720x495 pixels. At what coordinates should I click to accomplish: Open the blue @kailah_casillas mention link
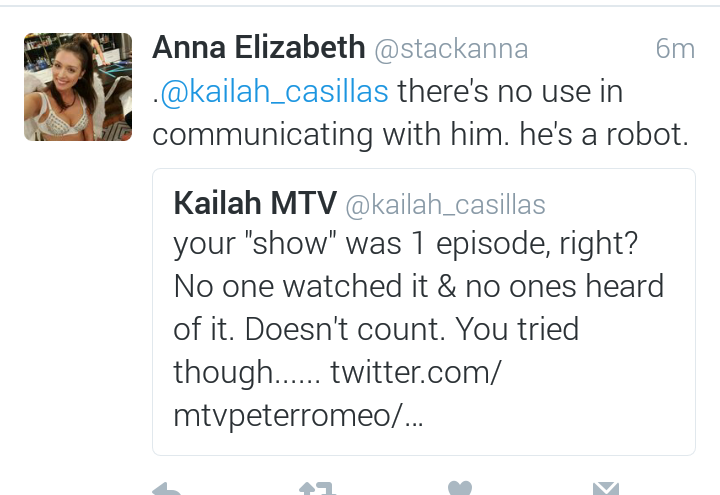coord(275,92)
